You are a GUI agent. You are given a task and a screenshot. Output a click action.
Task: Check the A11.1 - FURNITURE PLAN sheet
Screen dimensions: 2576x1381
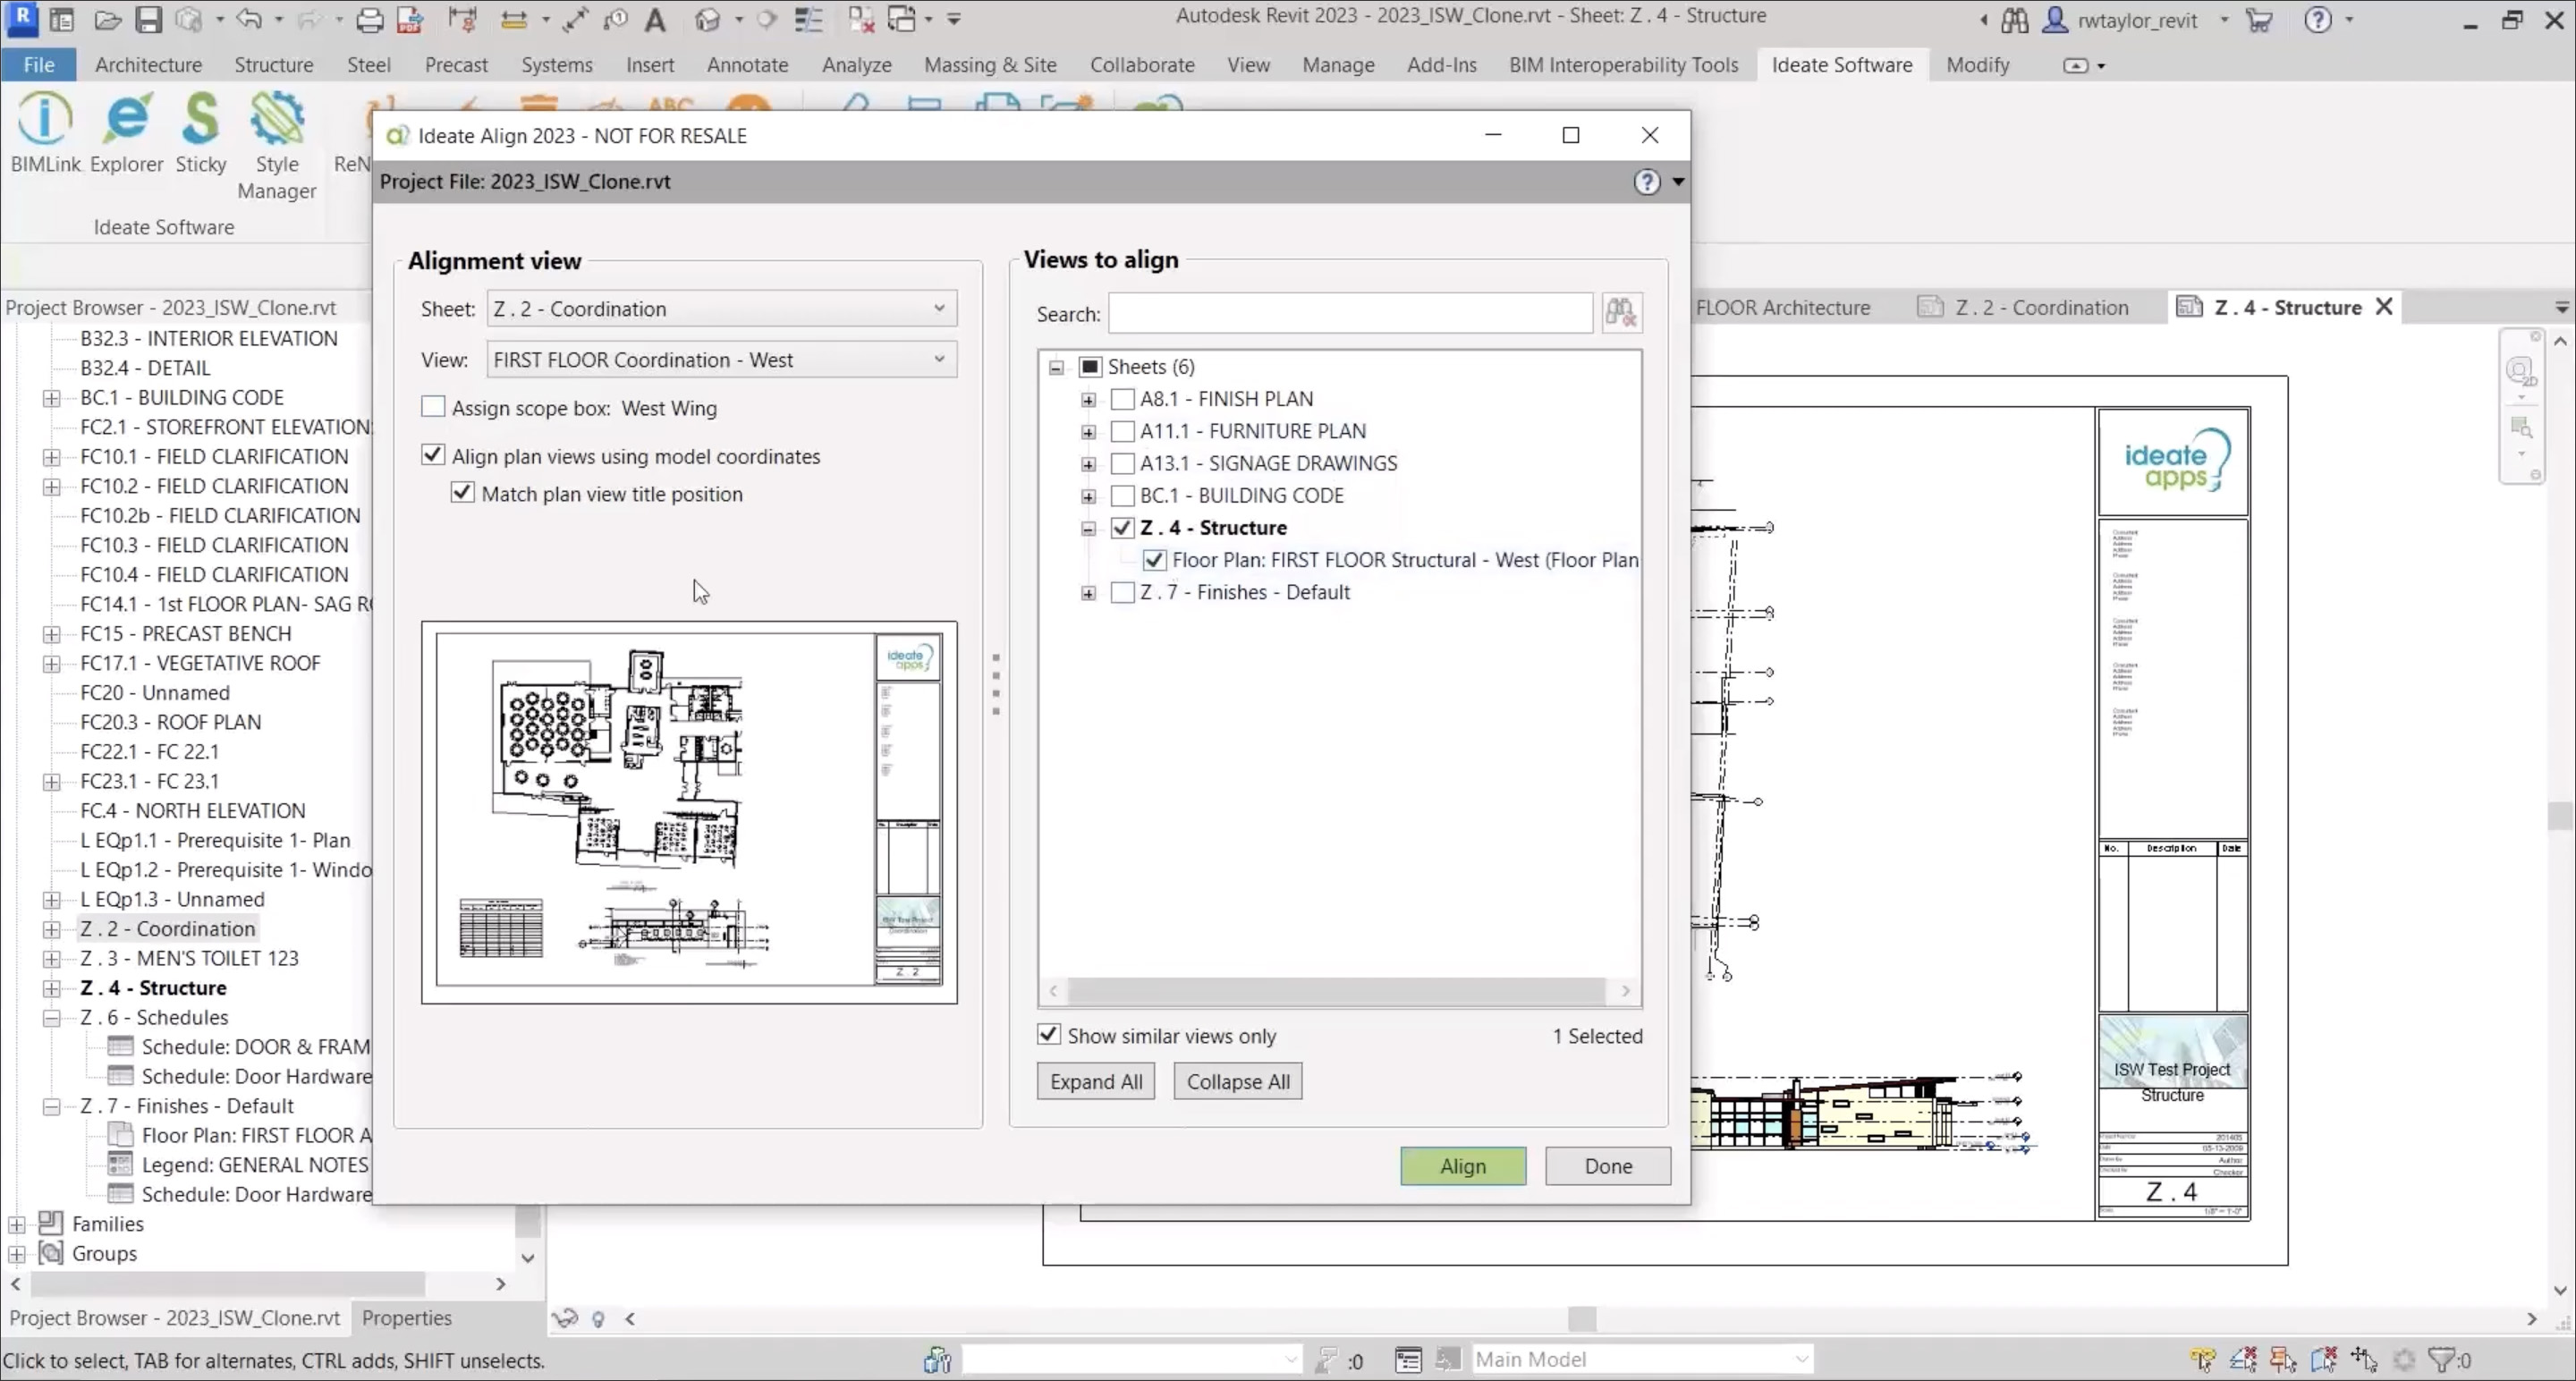pos(1122,431)
